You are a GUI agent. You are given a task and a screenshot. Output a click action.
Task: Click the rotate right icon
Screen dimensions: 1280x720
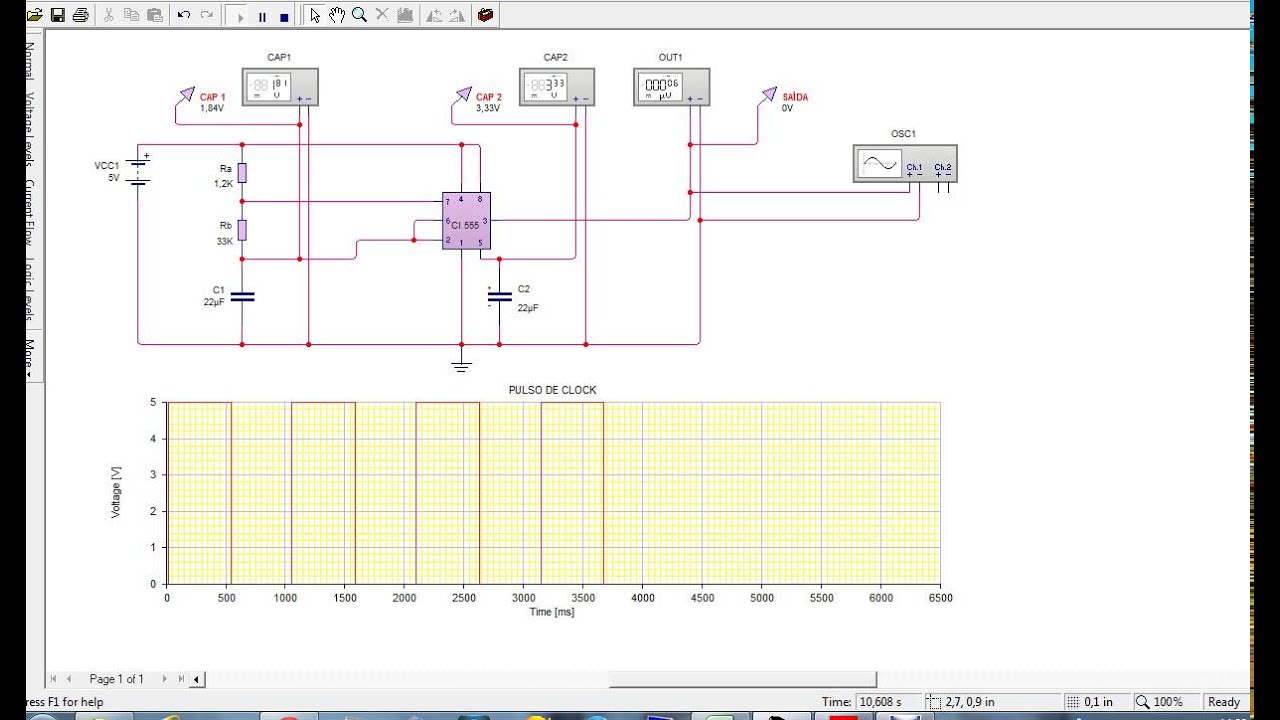coord(457,15)
